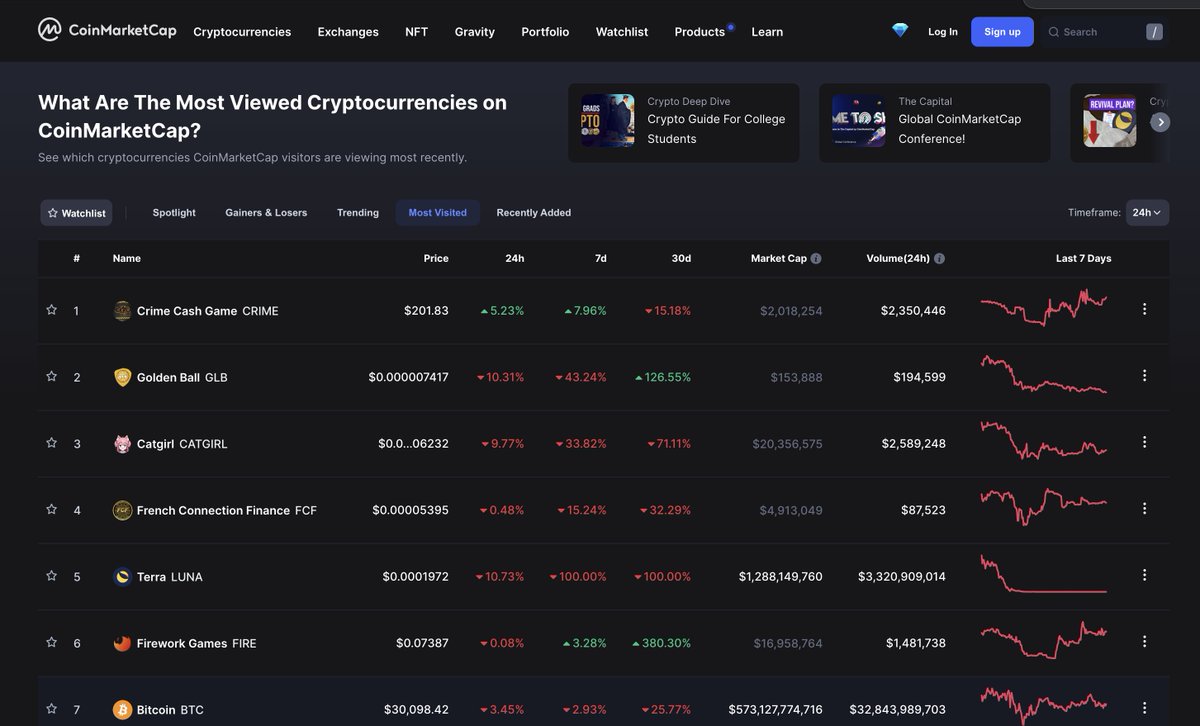
Task: Advance the article carousel with the arrow
Action: tap(1160, 122)
